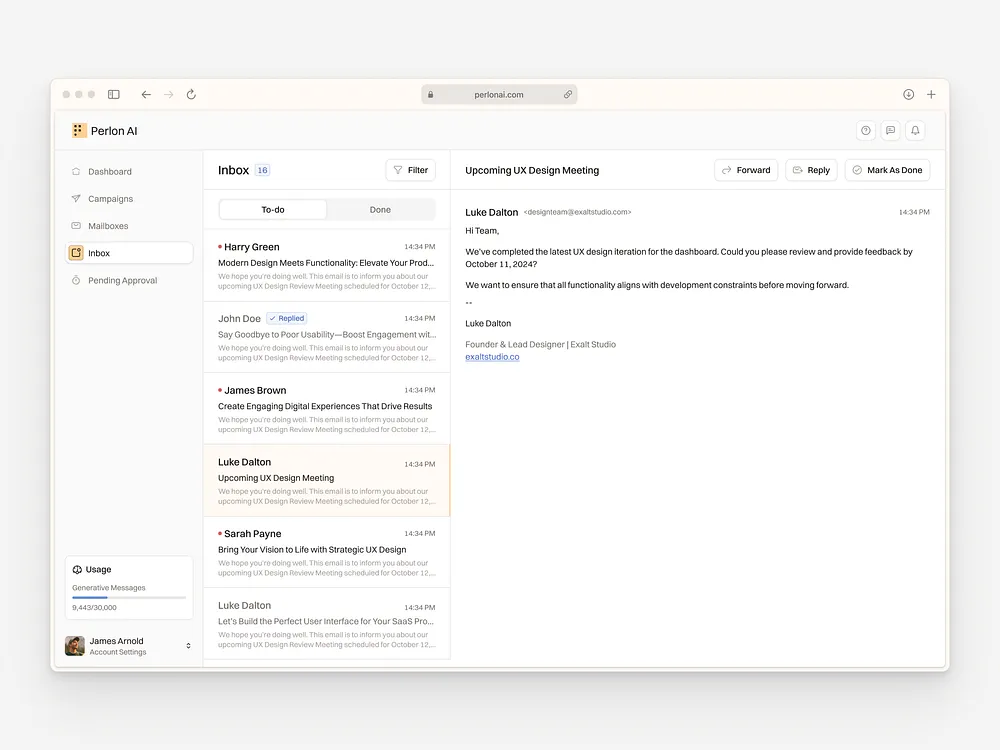The width and height of the screenshot is (1000, 750).
Task: Click the Dashboard home icon
Action: click(x=78, y=171)
